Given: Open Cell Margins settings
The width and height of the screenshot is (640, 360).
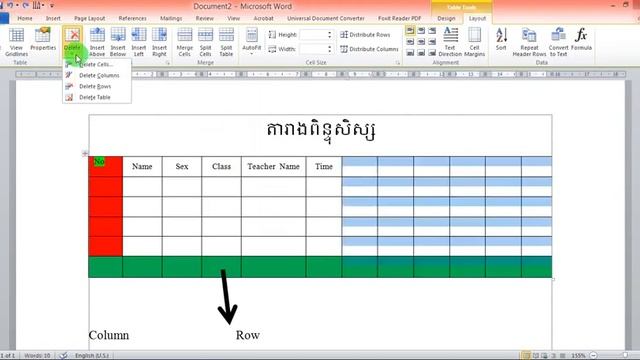Looking at the screenshot, I should click(474, 42).
